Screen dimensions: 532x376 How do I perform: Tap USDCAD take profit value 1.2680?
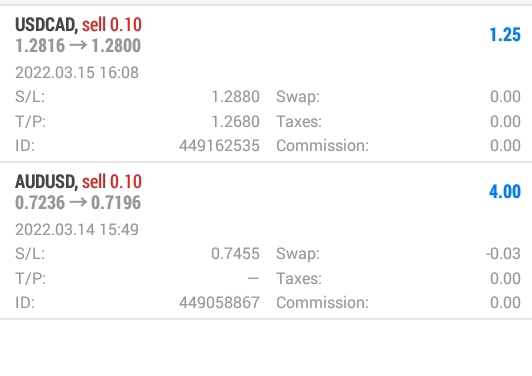235,121
